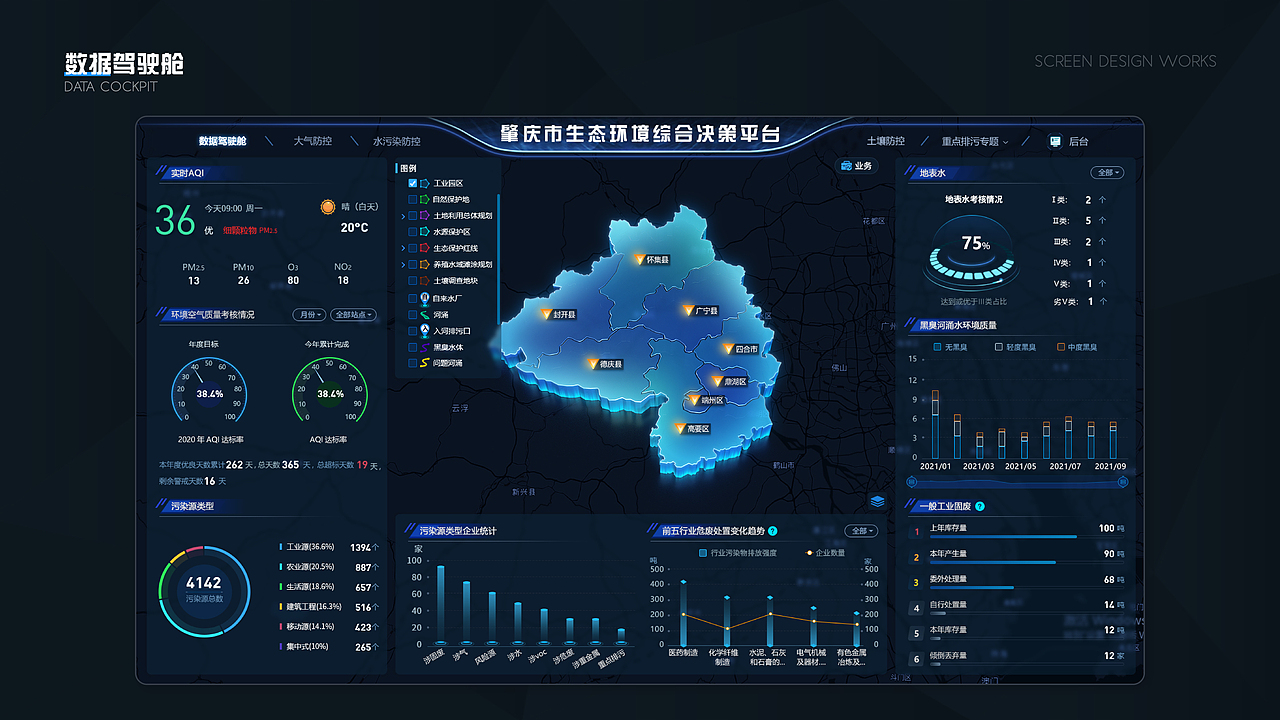Click the Ⅰ类 up arrow
Image resolution: width=1280 pixels, height=720 pixels.
tap(1102, 200)
